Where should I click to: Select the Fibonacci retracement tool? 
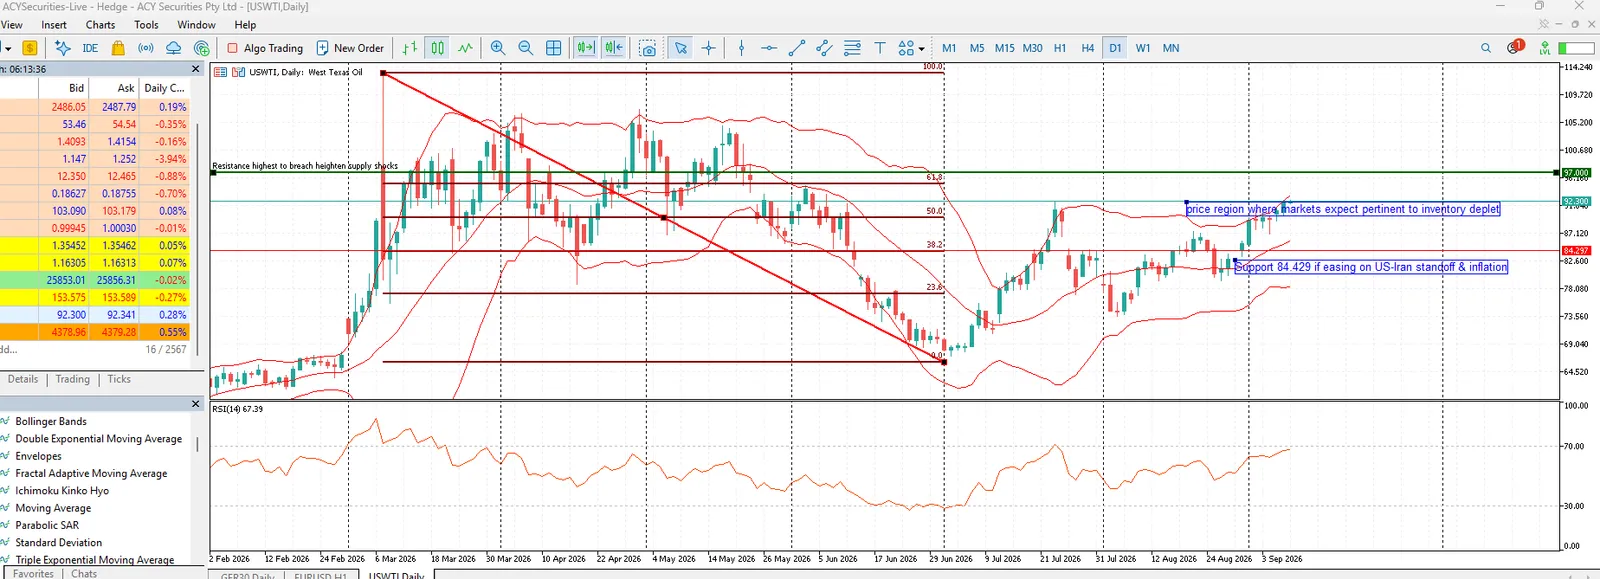[x=852, y=48]
